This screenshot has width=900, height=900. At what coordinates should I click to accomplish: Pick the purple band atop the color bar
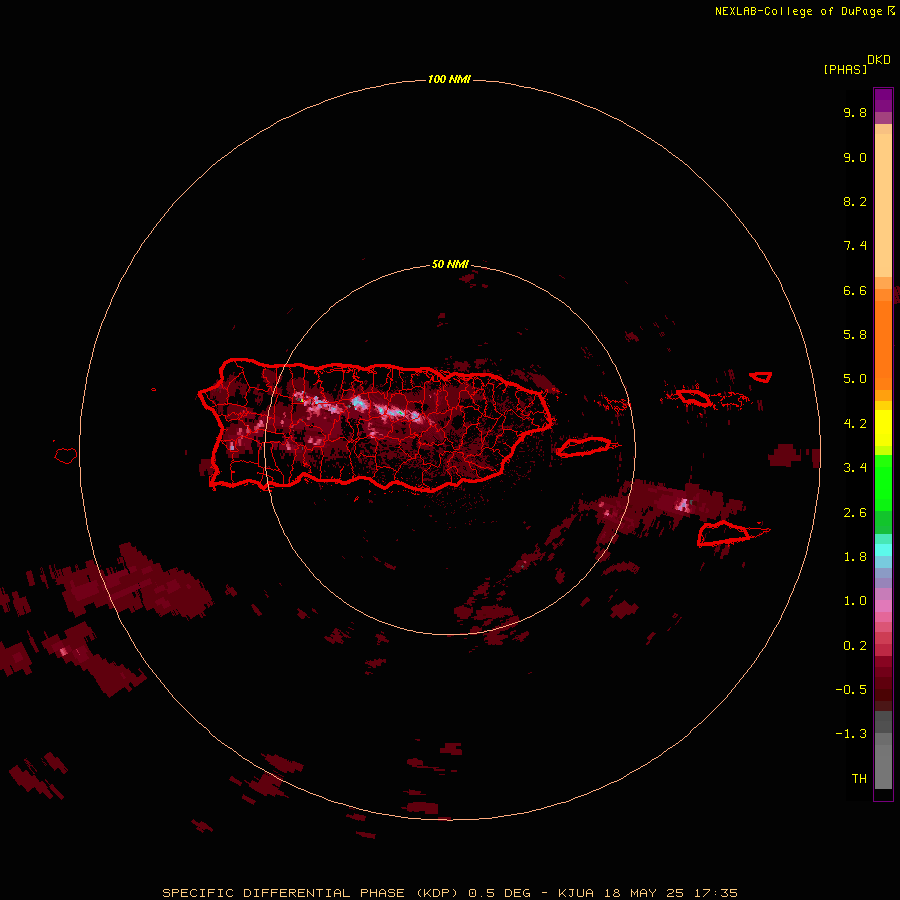[883, 100]
